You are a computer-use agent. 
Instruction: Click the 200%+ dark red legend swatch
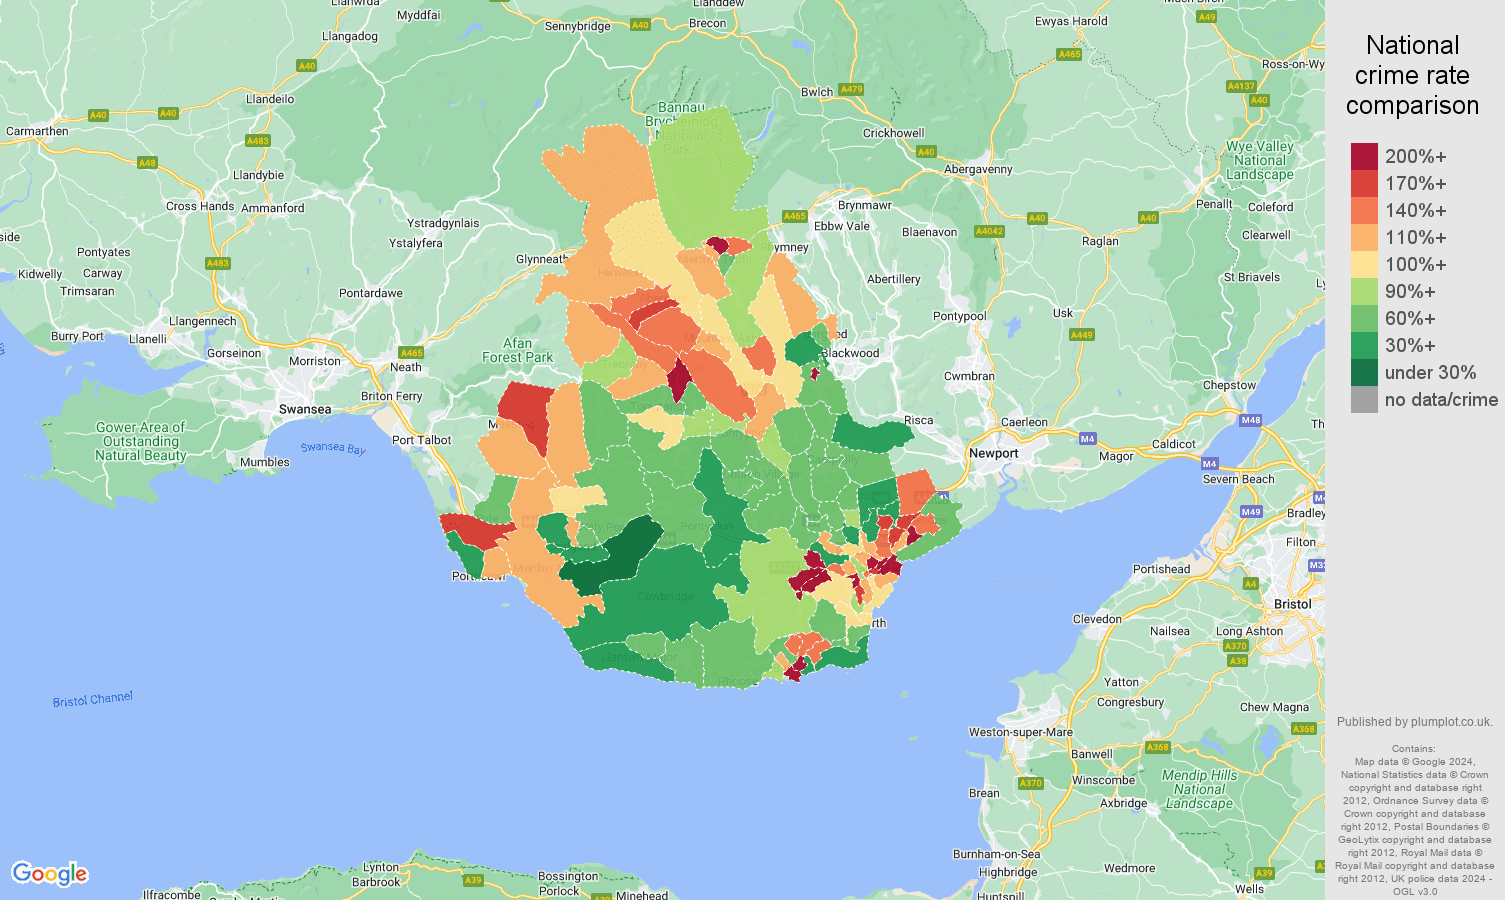(x=1364, y=157)
